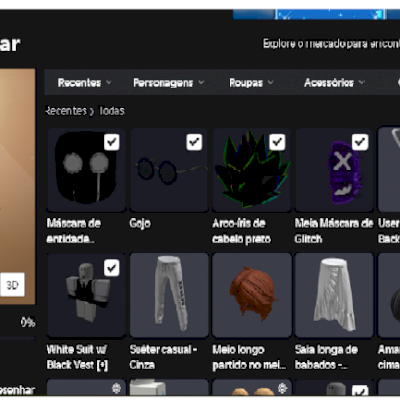
Task: Select the White Suit with Black Vest thumbnail
Action: pyautogui.click(x=86, y=295)
